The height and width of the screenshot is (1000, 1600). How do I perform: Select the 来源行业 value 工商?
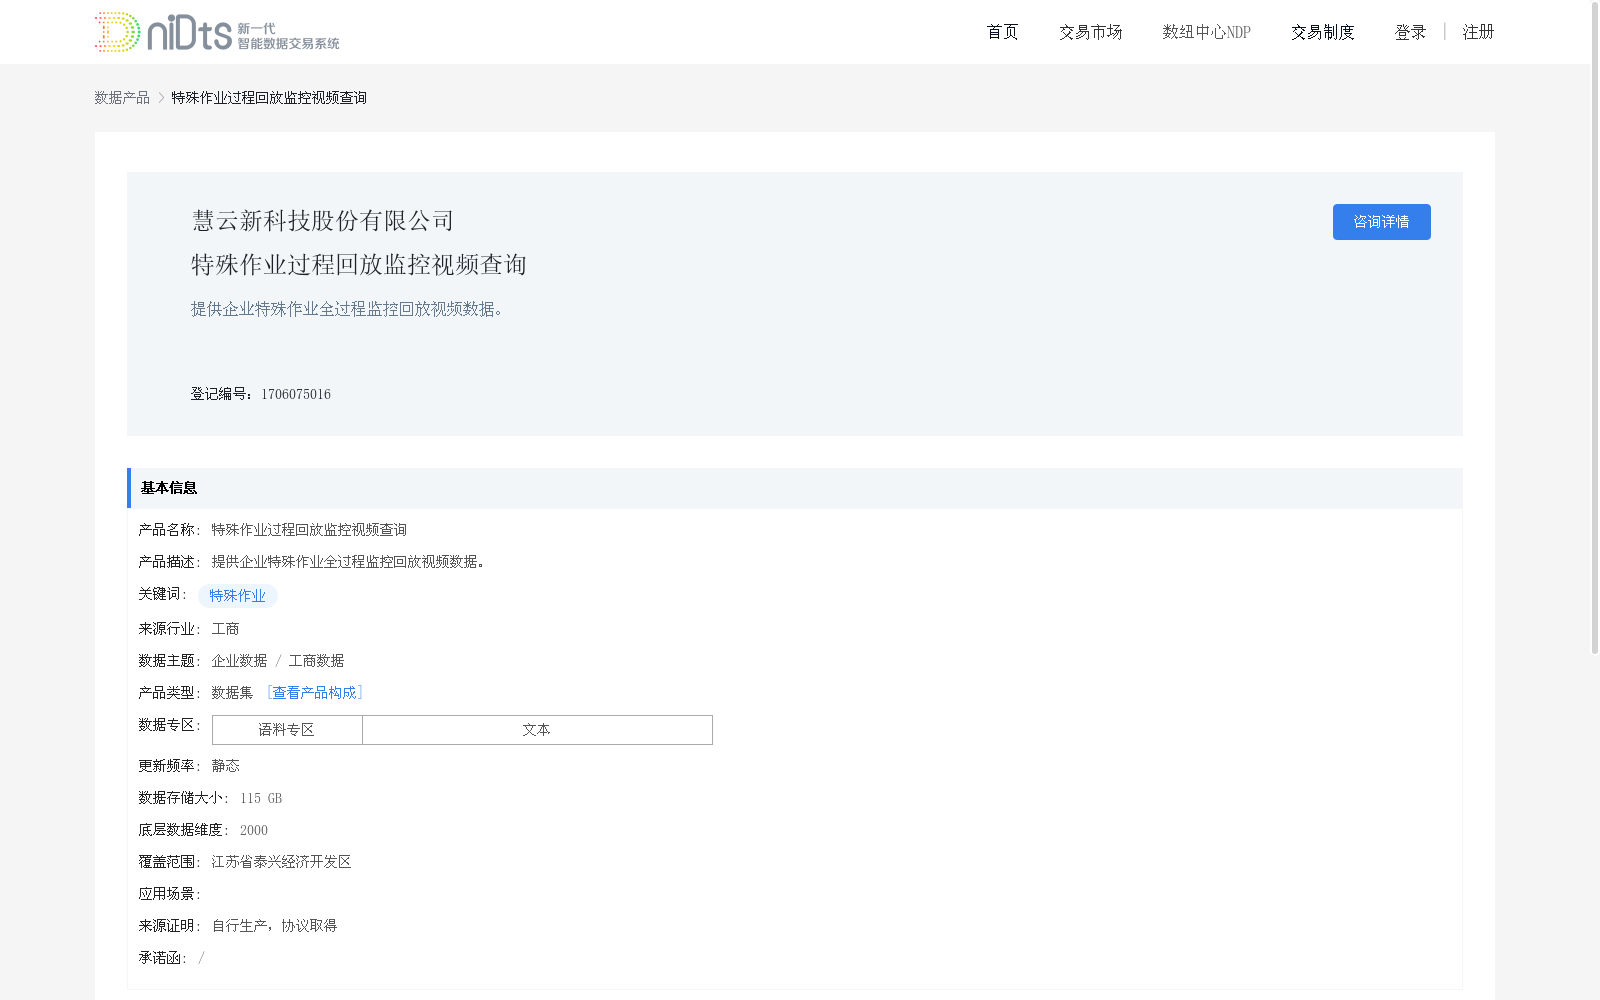pos(225,629)
